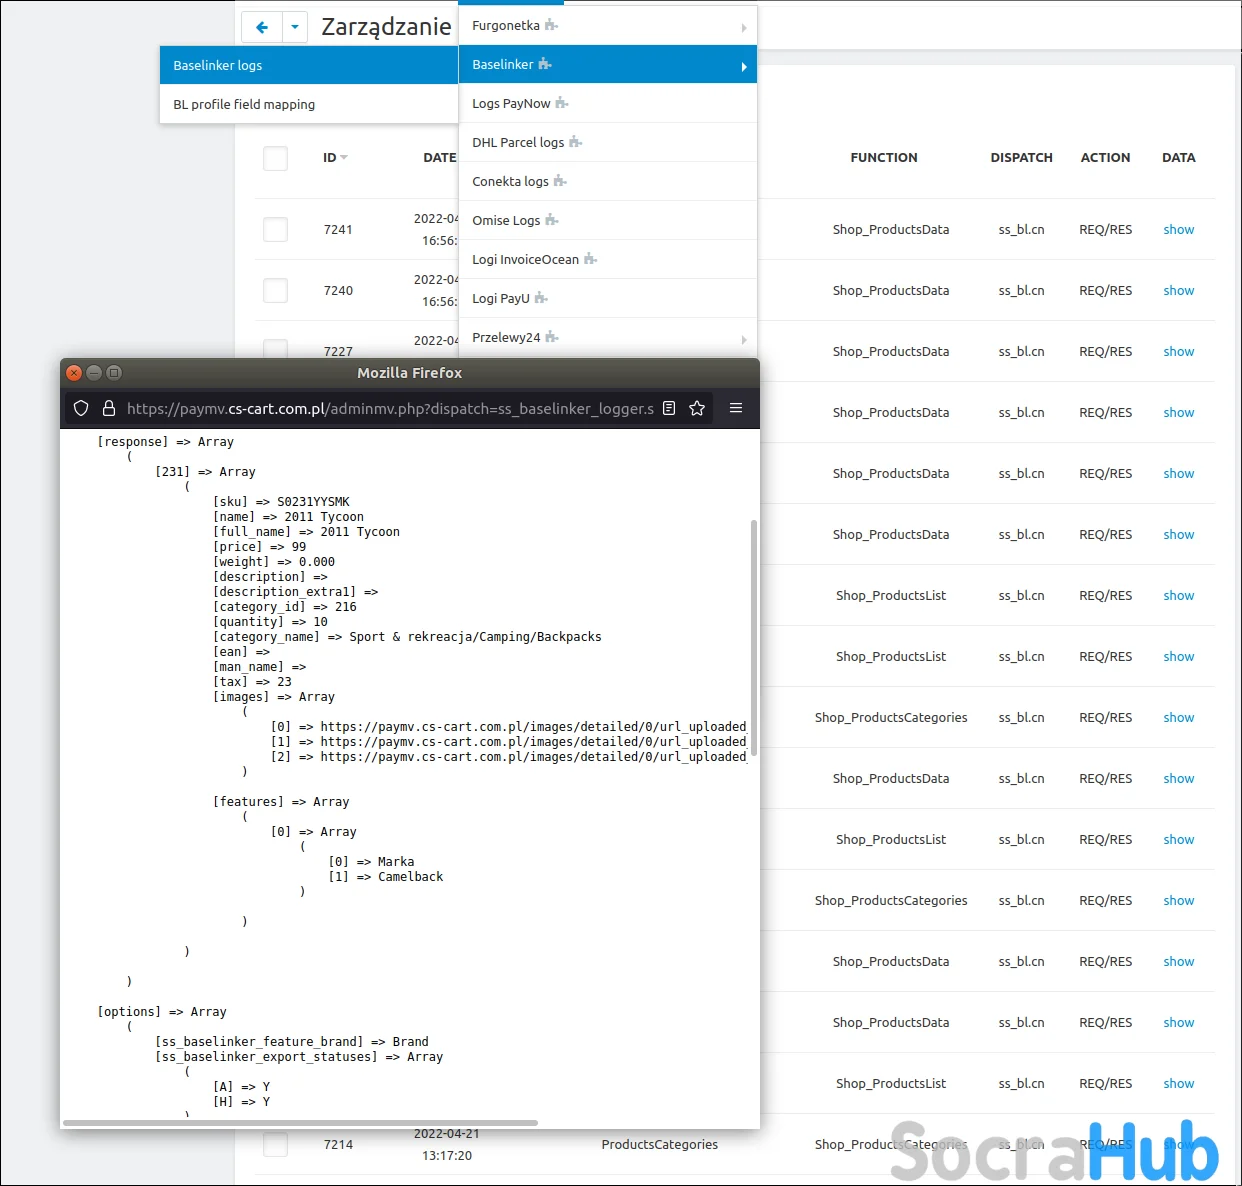Expand the Furgonetka submenu arrow
The width and height of the screenshot is (1242, 1186).
point(744,28)
